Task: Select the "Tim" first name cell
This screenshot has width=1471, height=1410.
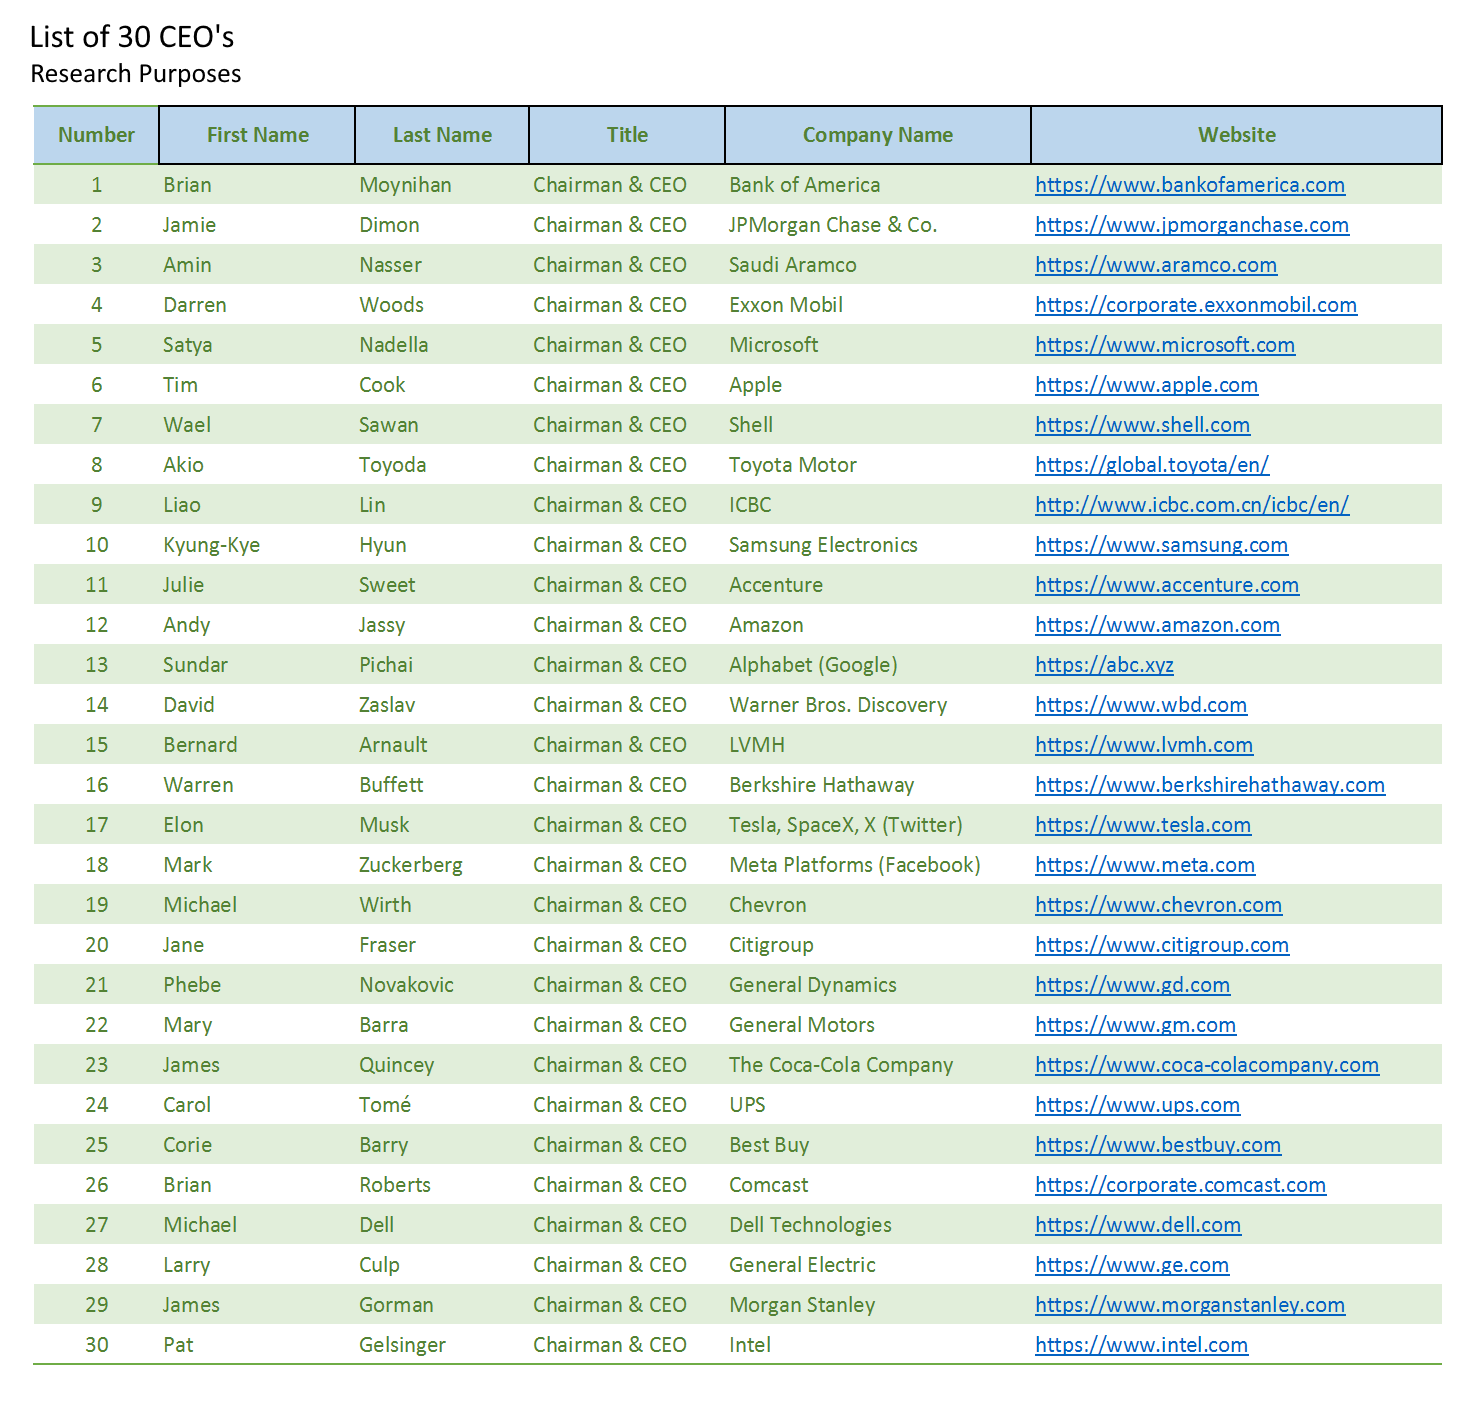Action: pyautogui.click(x=181, y=385)
